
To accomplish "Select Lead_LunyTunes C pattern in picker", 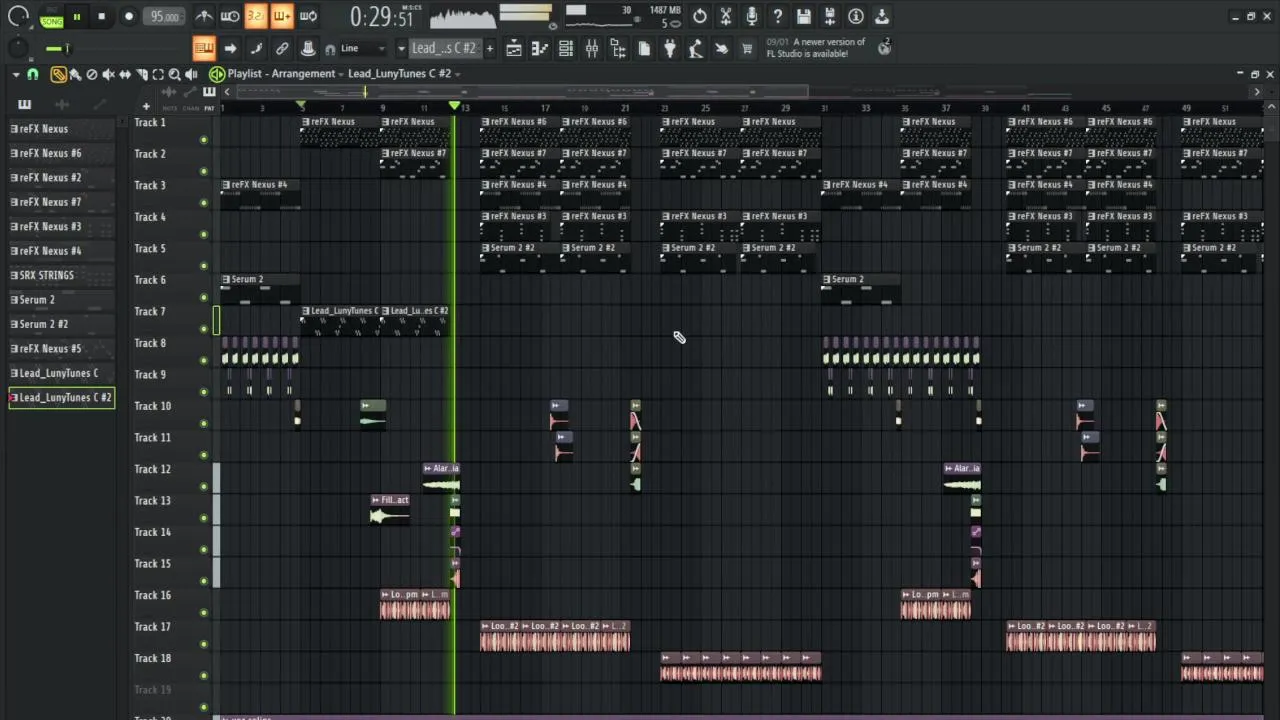I will coord(61,373).
